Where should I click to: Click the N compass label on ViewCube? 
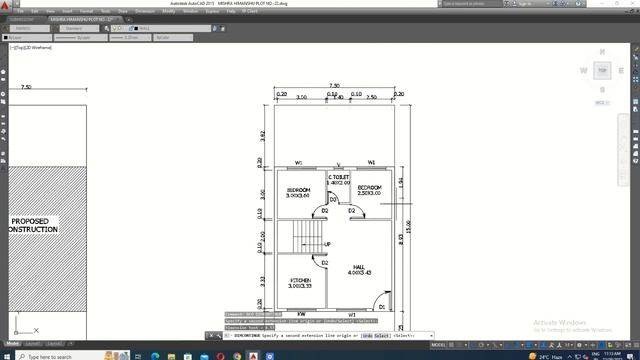(x=602, y=52)
